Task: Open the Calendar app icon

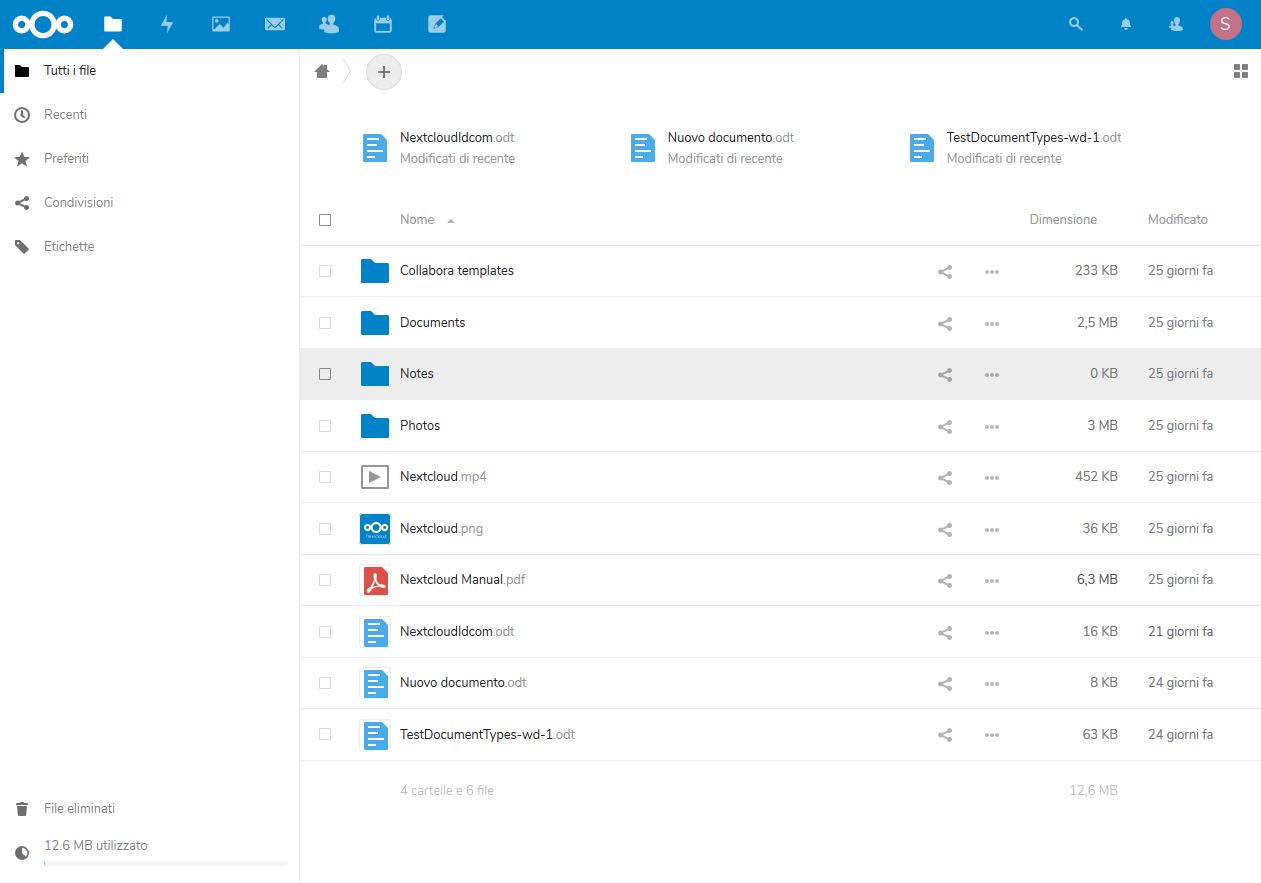Action: [x=382, y=24]
